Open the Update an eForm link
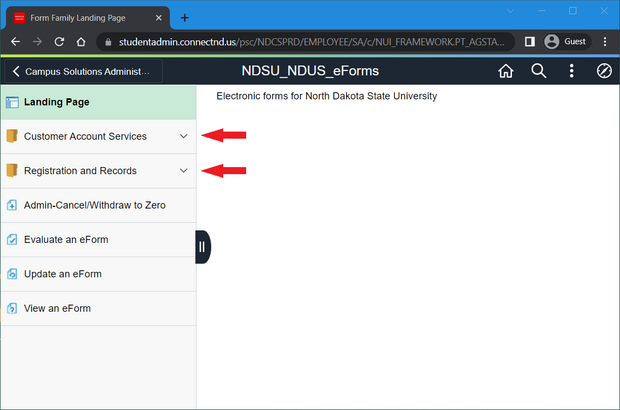 click(x=63, y=274)
